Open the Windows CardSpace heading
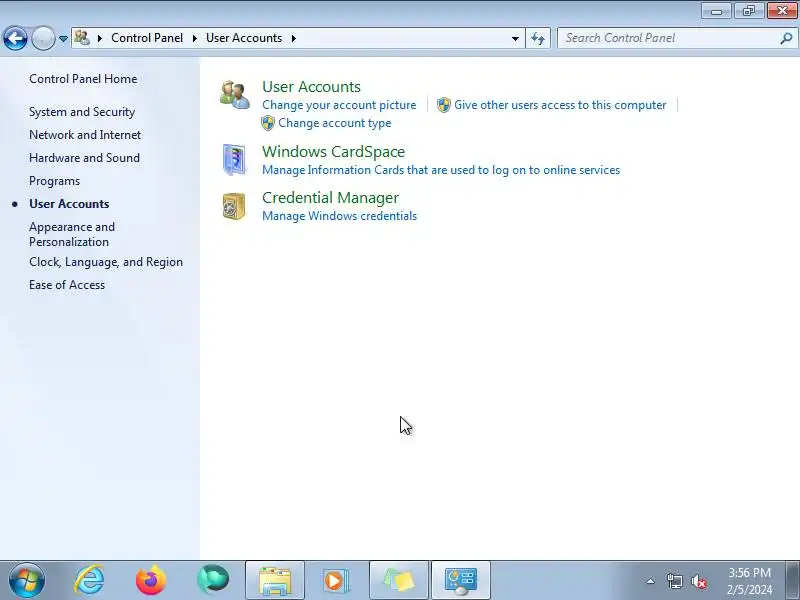Image resolution: width=800 pixels, height=600 pixels. (x=334, y=152)
